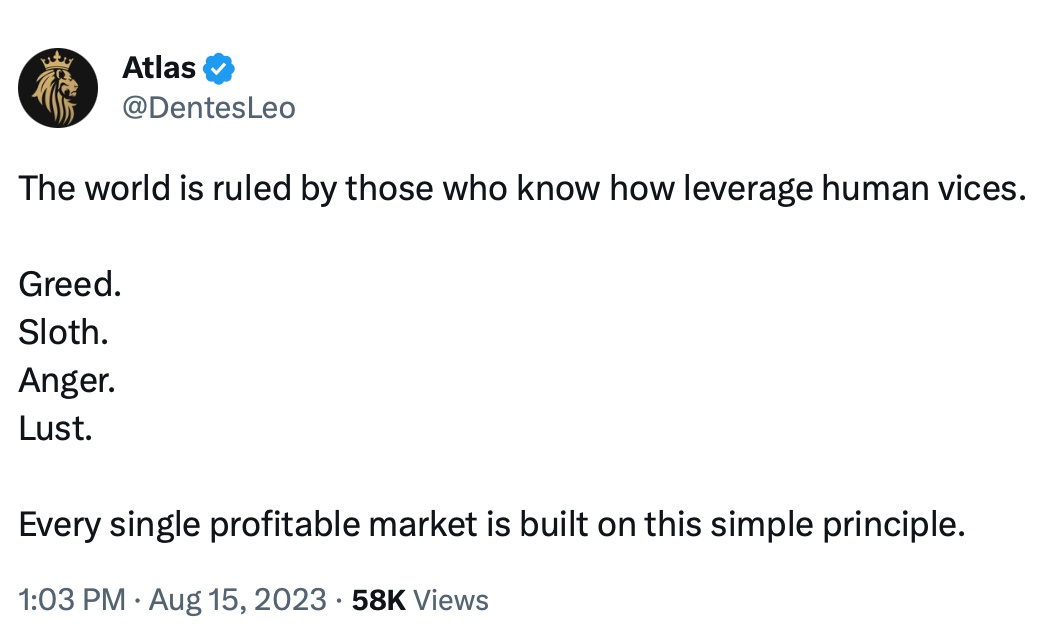Open the 1:03 PM timestamp link

72,600
